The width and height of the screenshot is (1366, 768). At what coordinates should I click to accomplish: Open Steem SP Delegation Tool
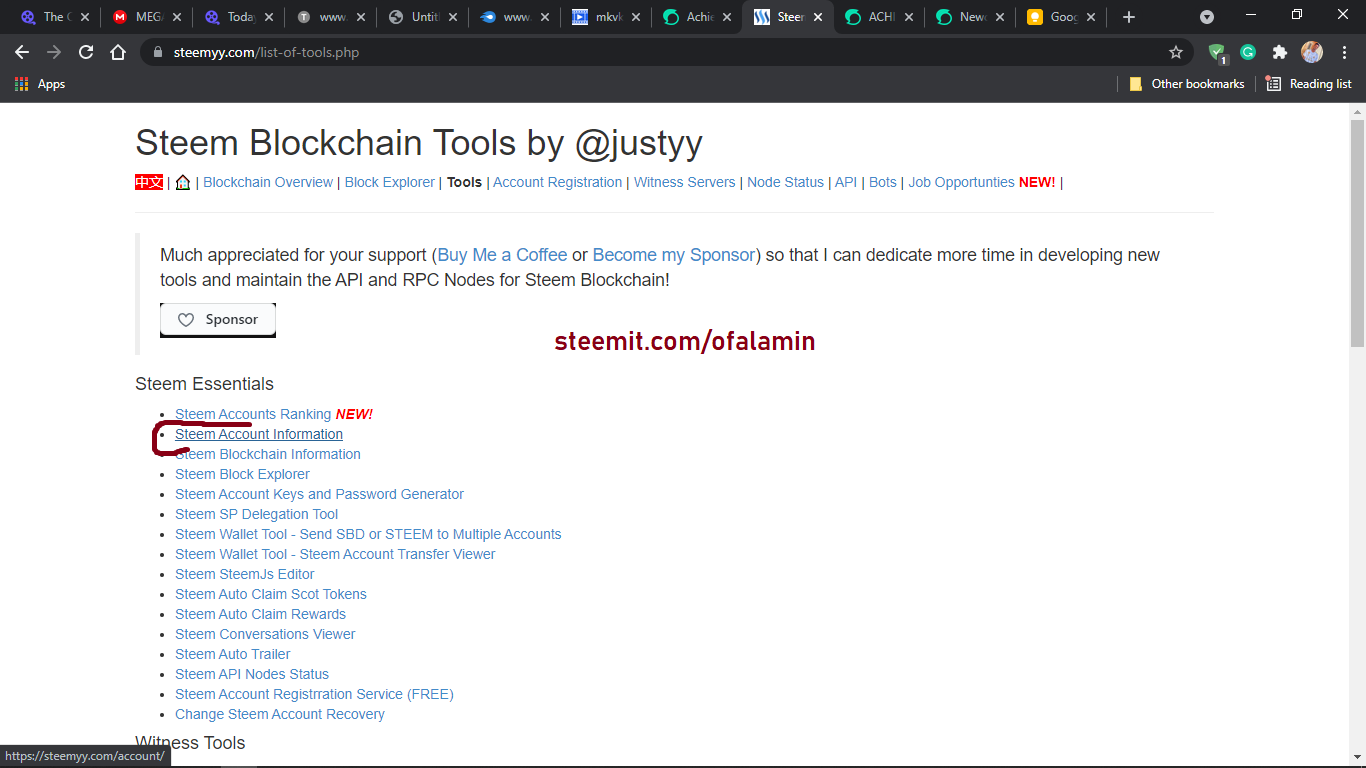click(x=257, y=514)
